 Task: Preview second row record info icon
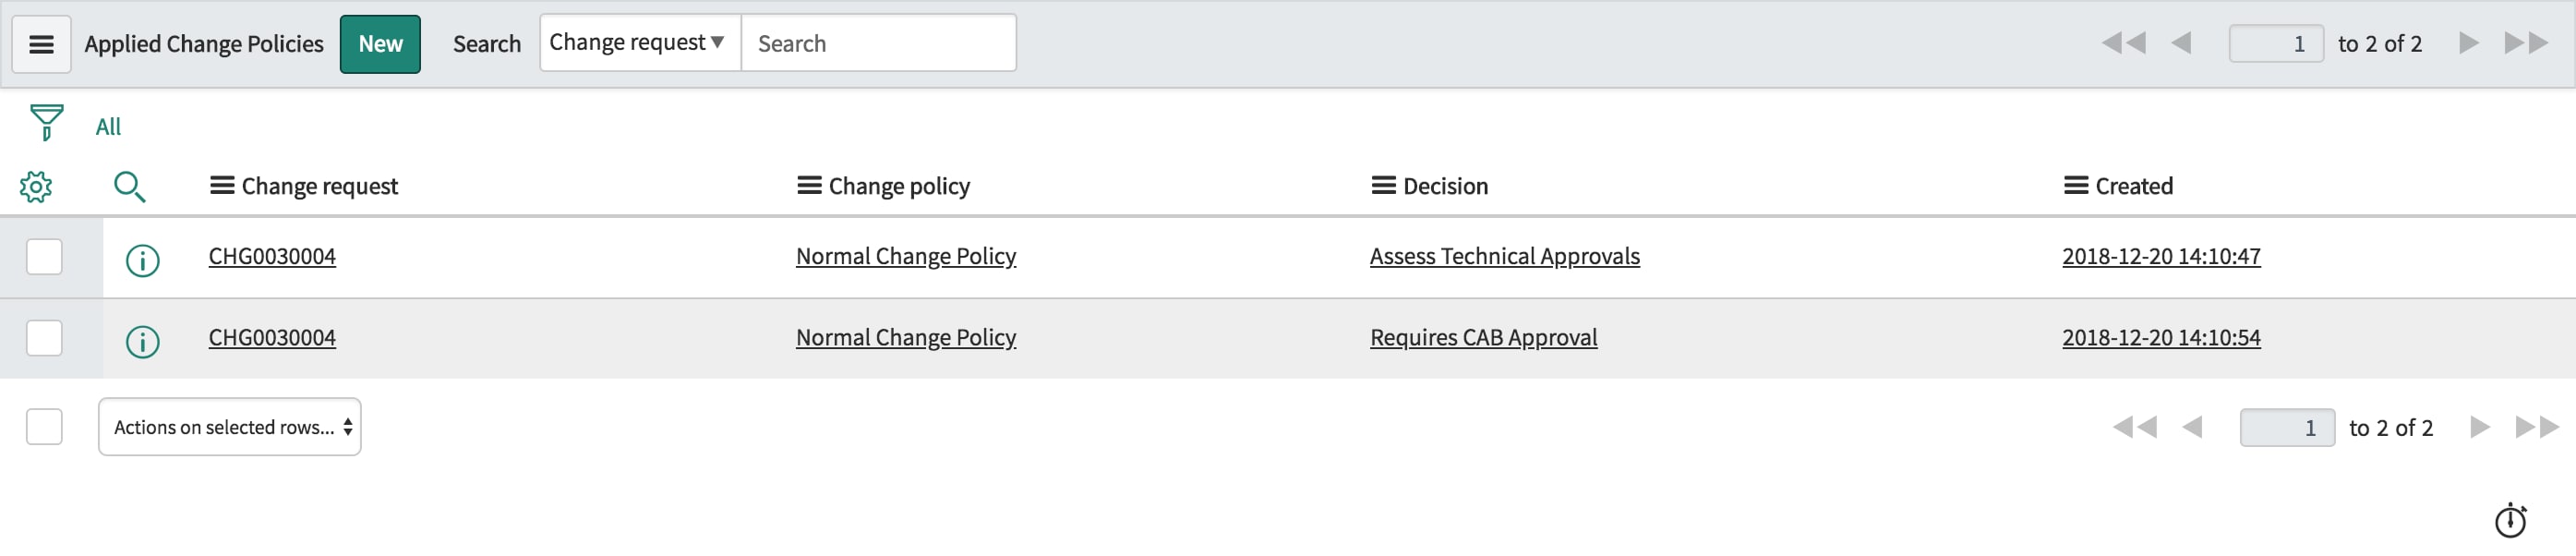(142, 342)
